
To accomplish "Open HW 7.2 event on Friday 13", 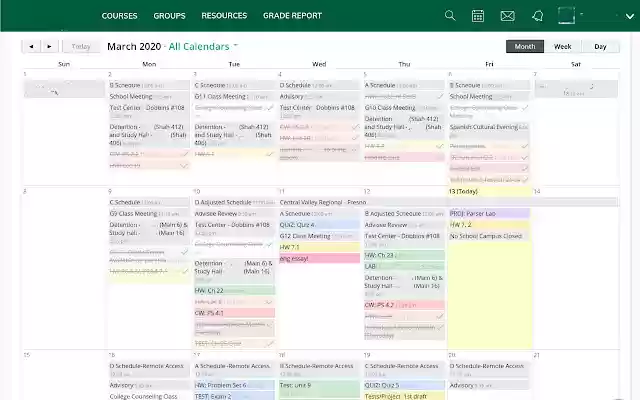I will [489, 224].
